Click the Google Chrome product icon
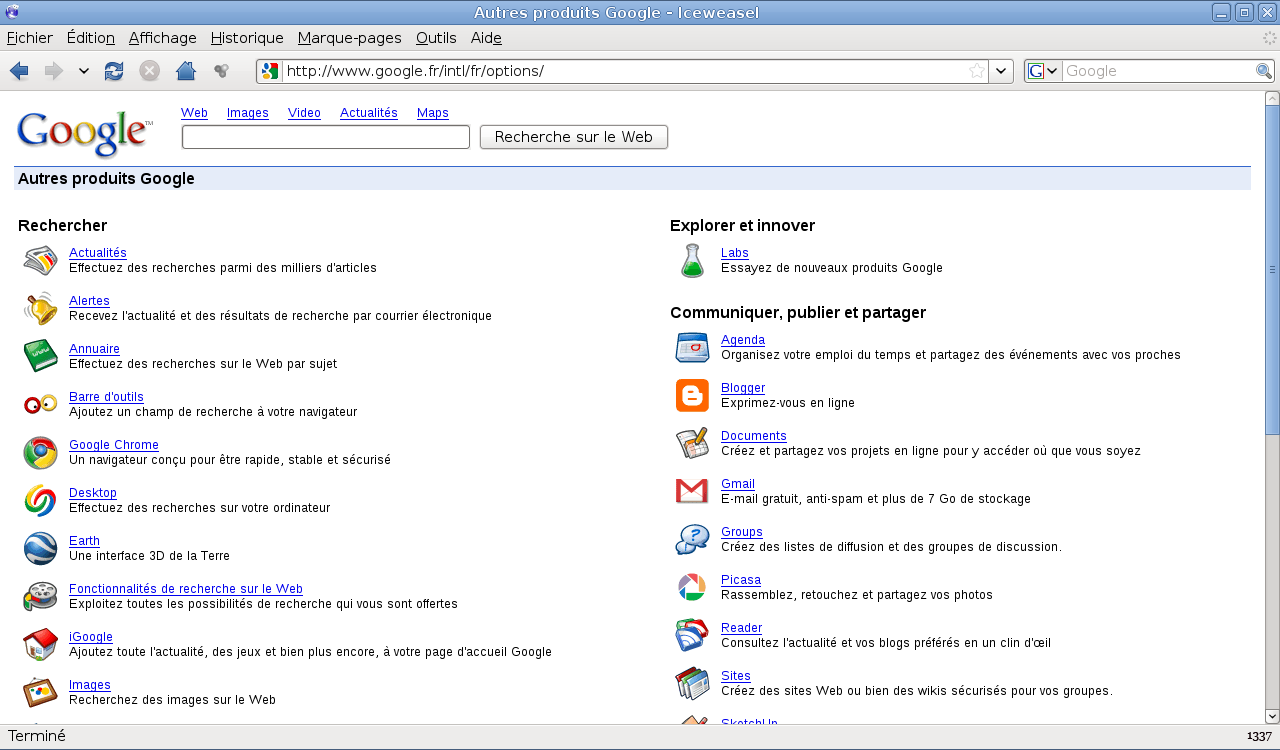Image resolution: width=1280 pixels, height=750 pixels. tap(40, 453)
